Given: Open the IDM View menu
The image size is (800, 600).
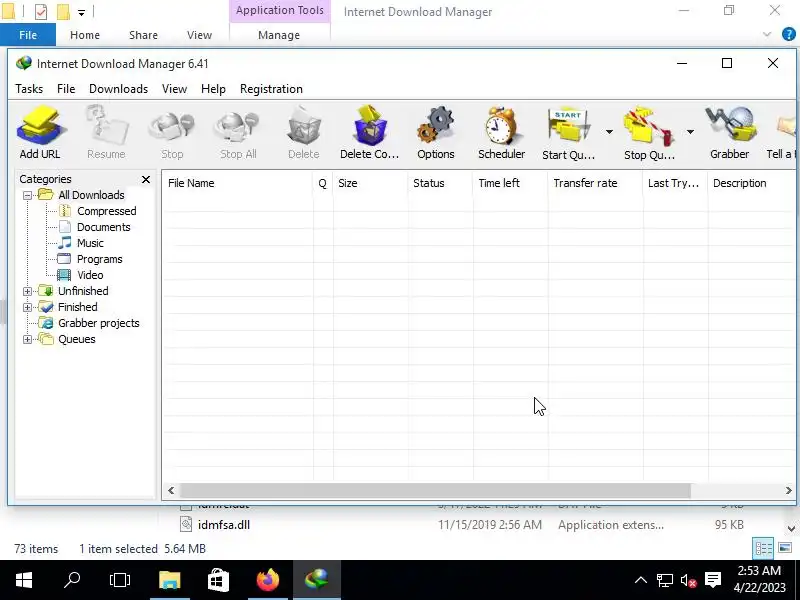Looking at the screenshot, I should tap(174, 89).
